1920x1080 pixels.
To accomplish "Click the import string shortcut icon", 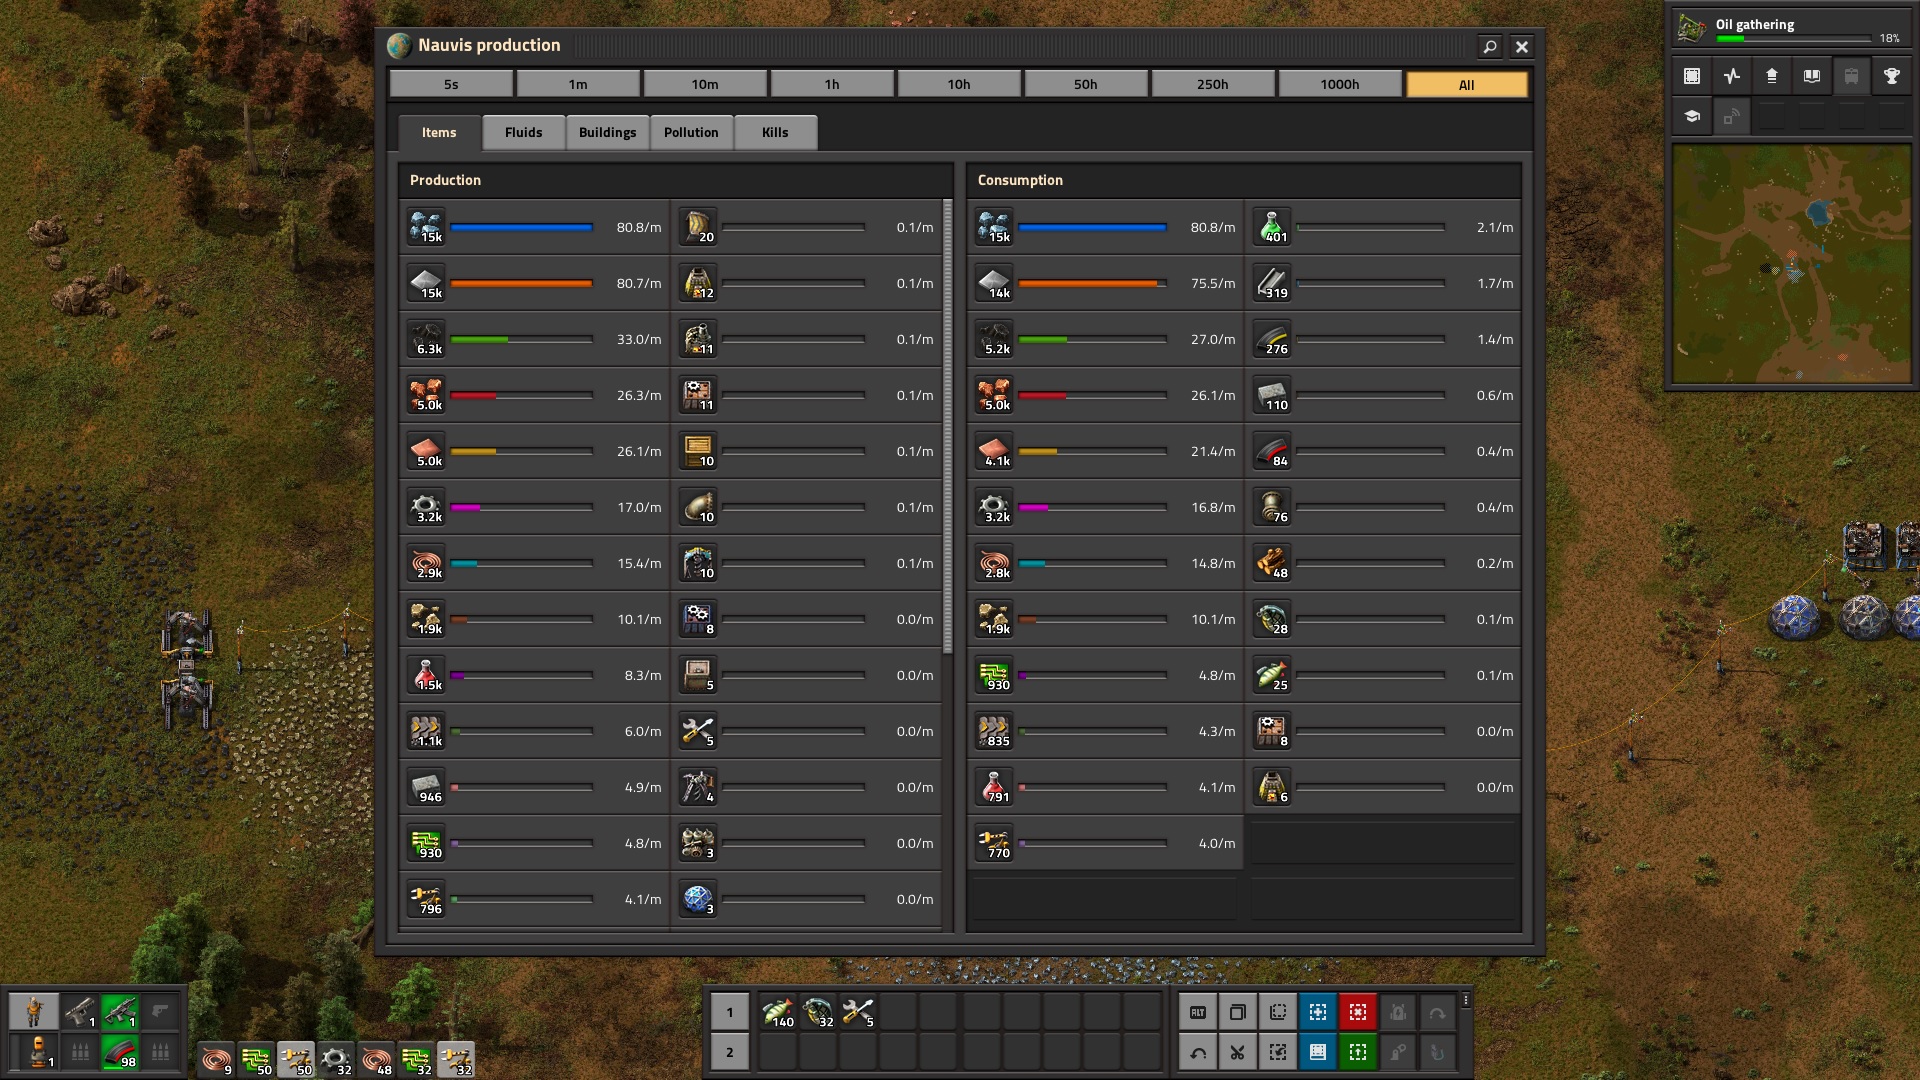I will (x=1278, y=1052).
